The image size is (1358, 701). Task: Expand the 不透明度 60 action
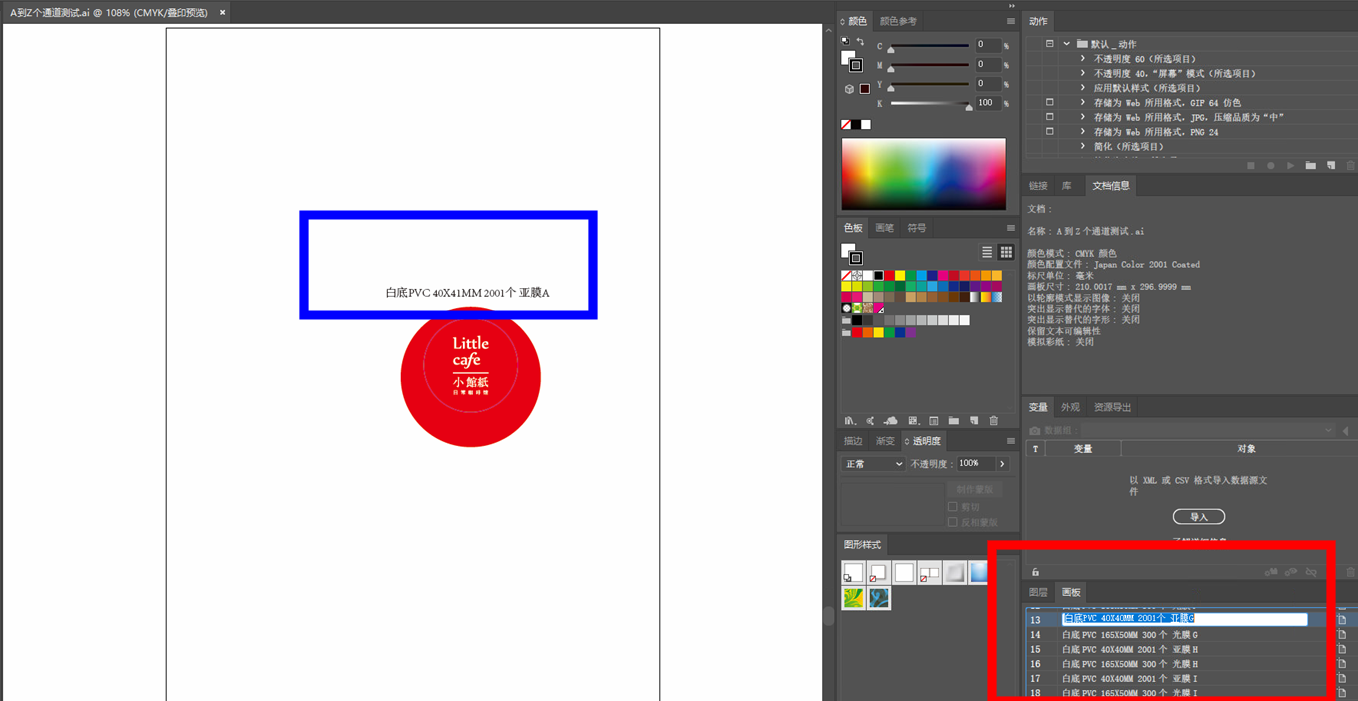coord(1083,59)
